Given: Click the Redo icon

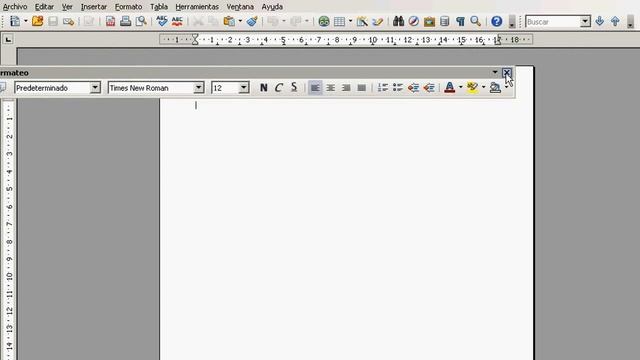Looking at the screenshot, I should click(x=296, y=21).
